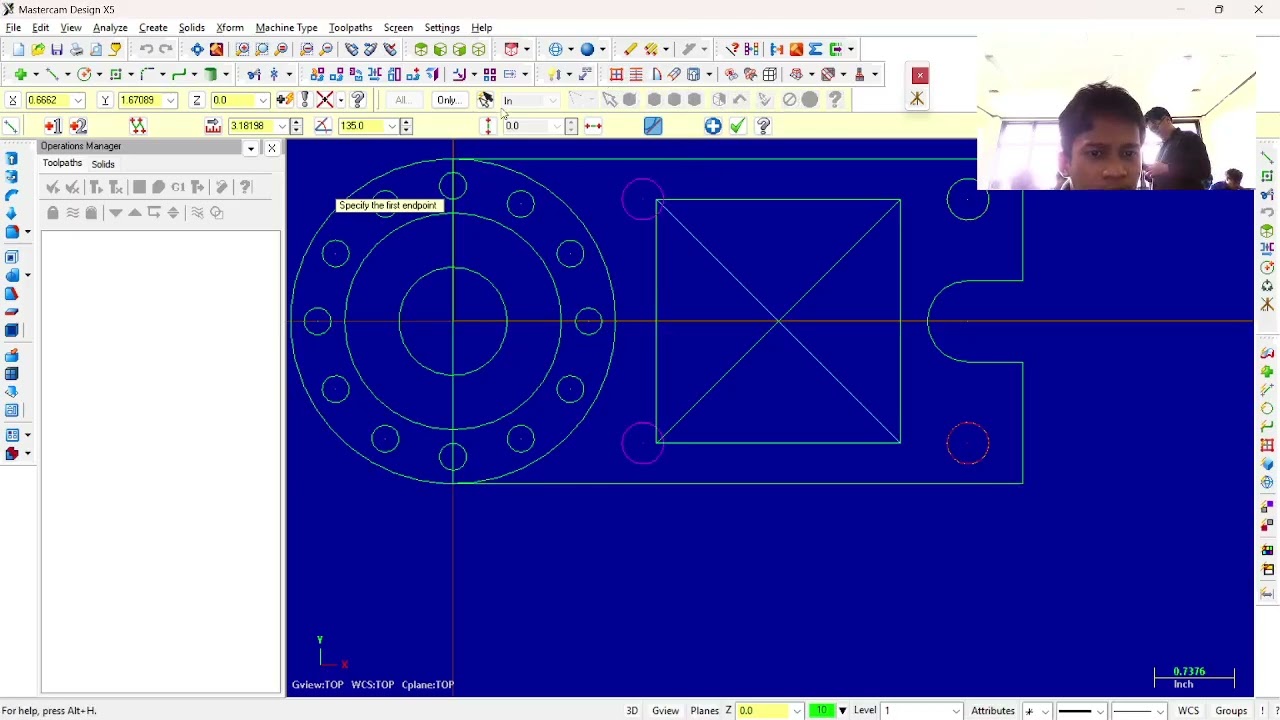Screen dimensions: 1280x720
Task: Click the All... selection button
Action: (401, 100)
